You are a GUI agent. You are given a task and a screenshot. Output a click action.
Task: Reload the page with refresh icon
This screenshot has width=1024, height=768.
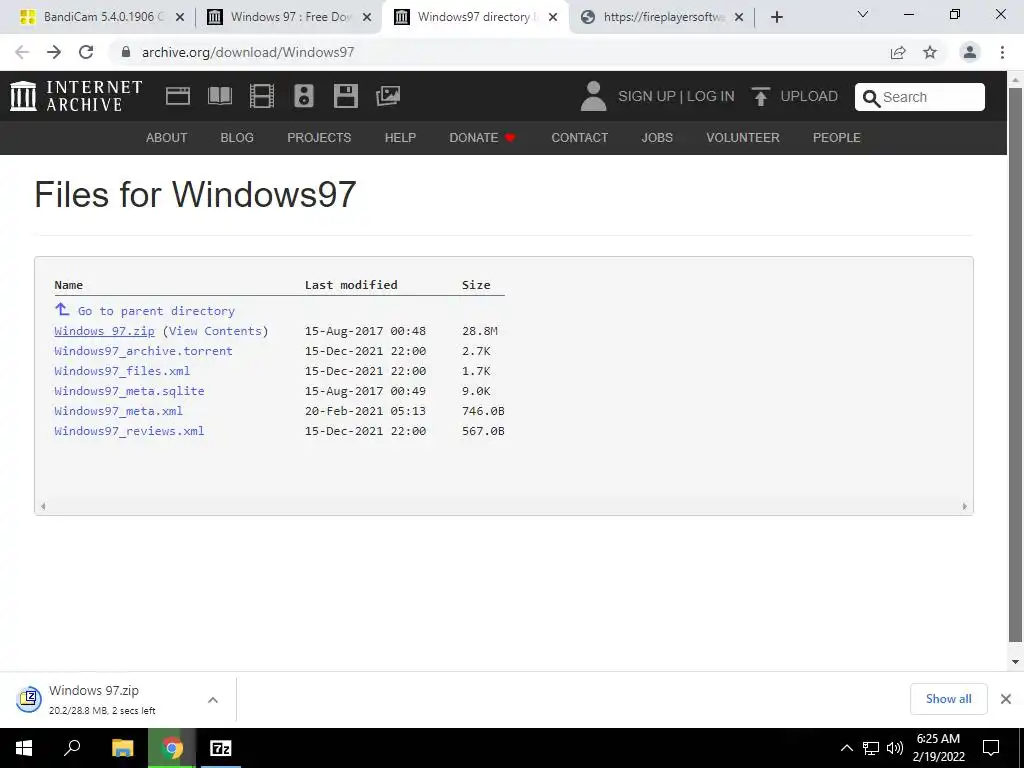[x=86, y=52]
